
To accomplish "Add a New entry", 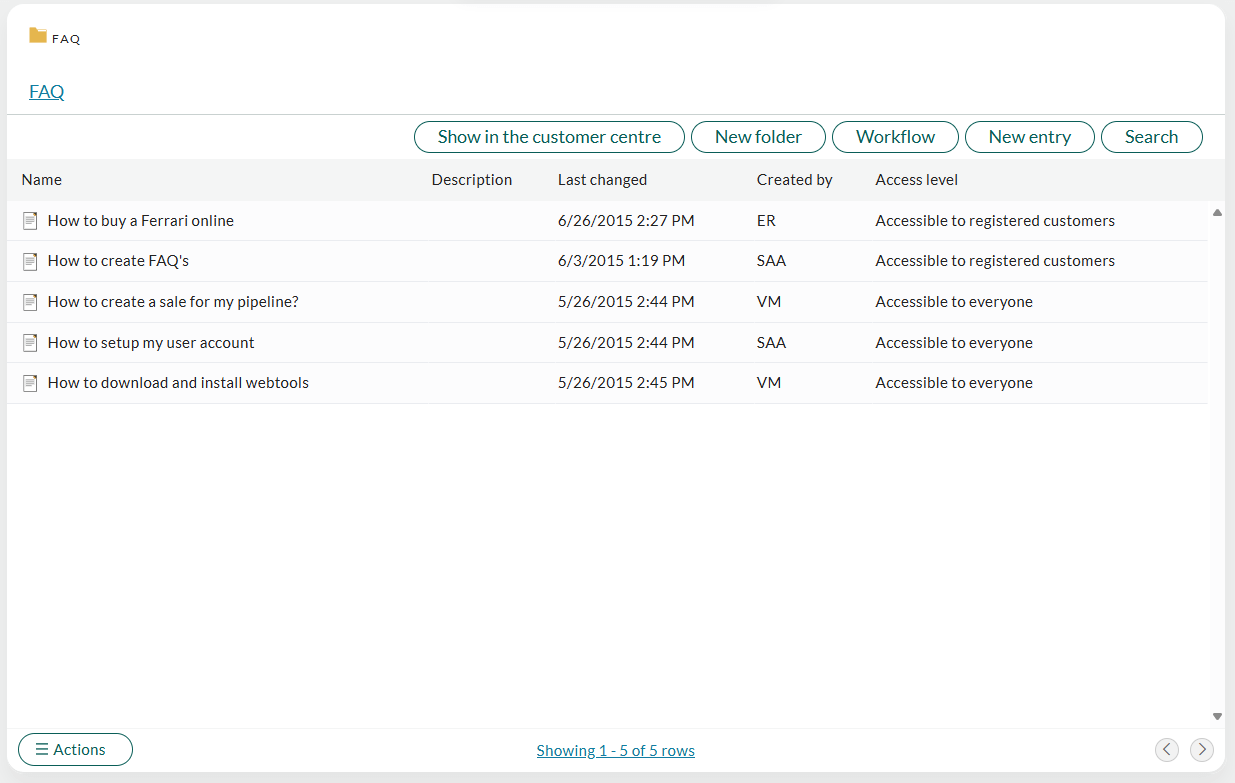I will click(1029, 137).
